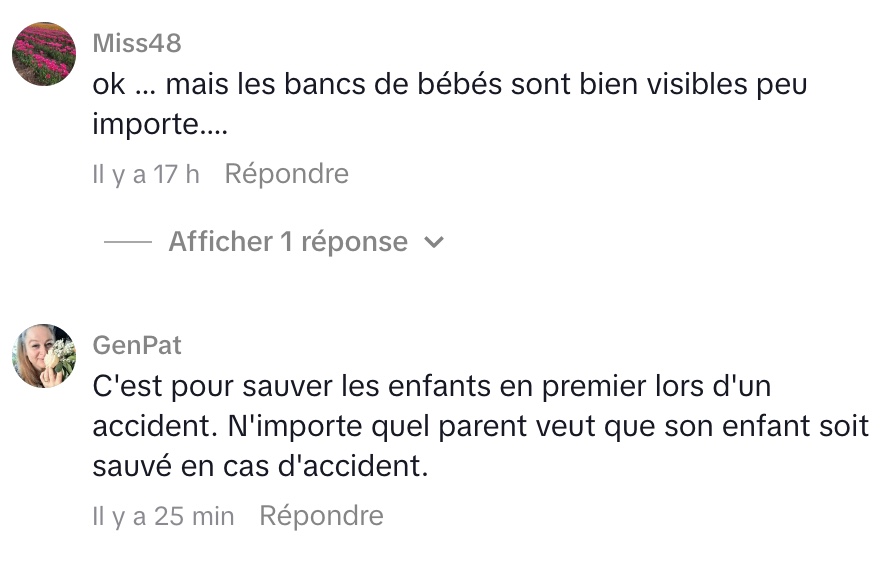894x568 pixels.
Task: Click the "Afficher 1 réponse" link
Action: 288,242
